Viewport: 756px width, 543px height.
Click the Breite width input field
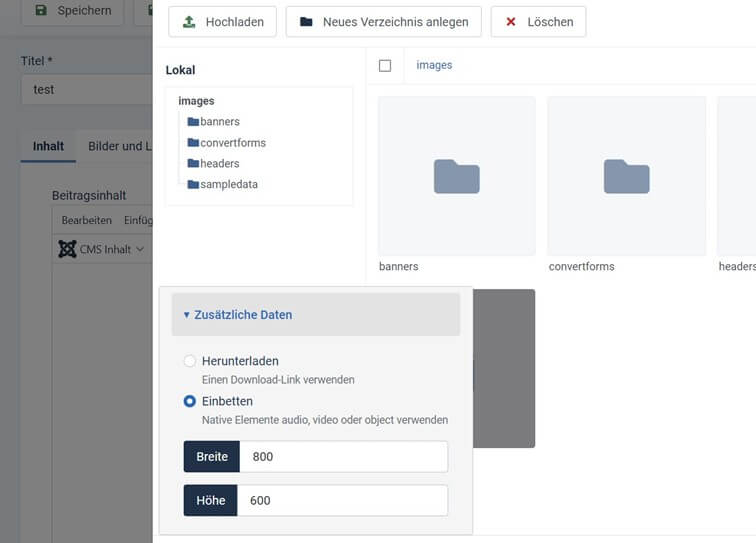tap(344, 456)
